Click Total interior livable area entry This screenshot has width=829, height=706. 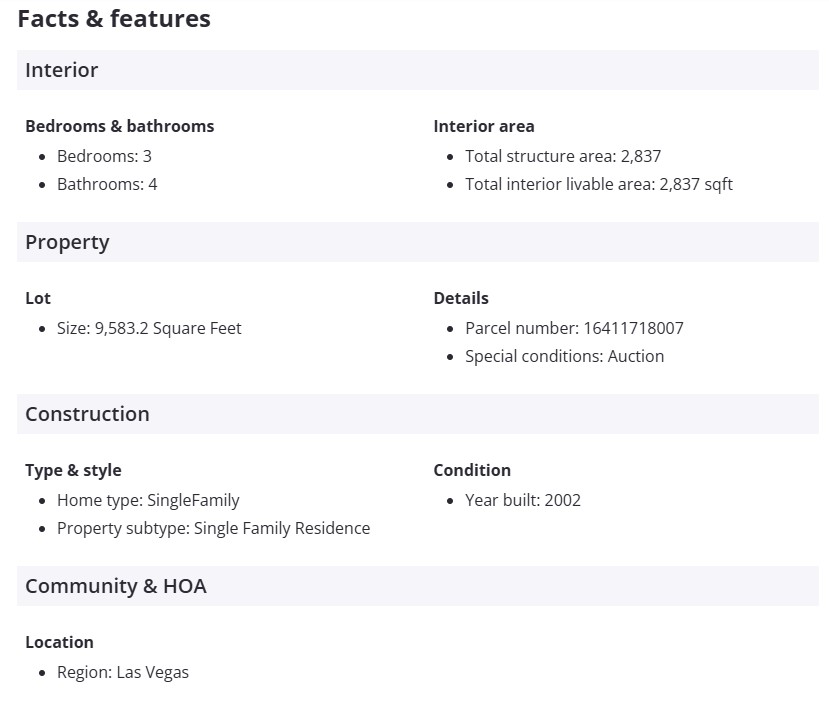599,184
